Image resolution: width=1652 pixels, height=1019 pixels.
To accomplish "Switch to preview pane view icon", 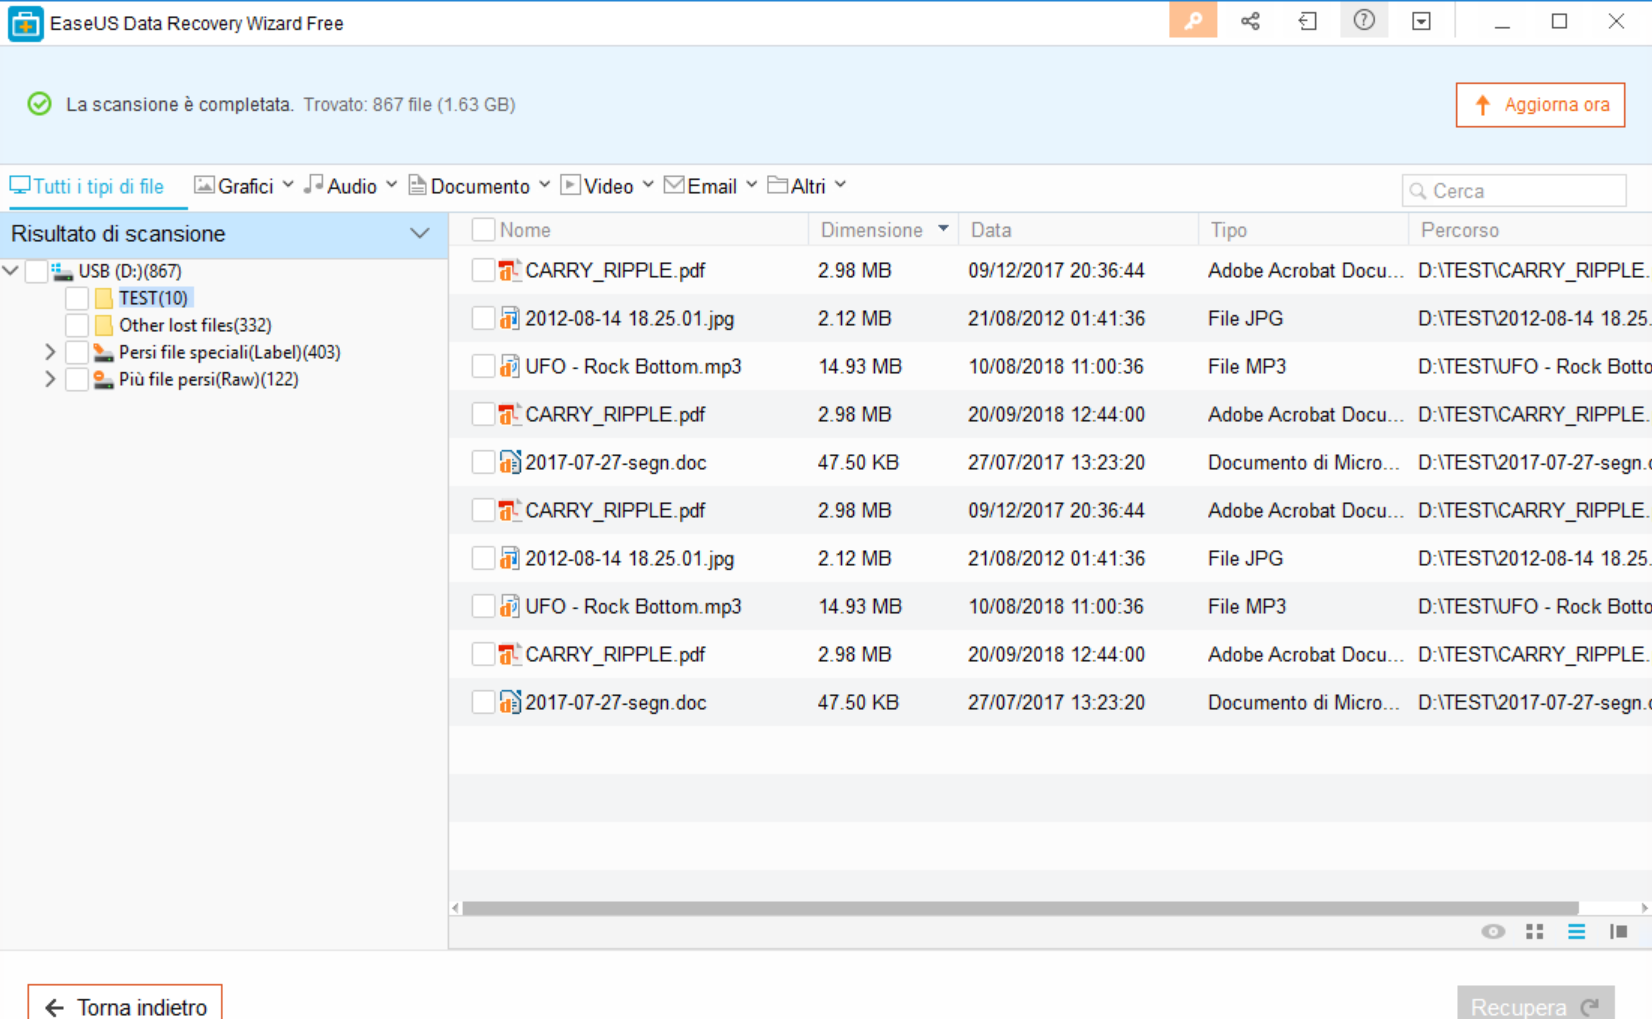I will tap(1619, 932).
